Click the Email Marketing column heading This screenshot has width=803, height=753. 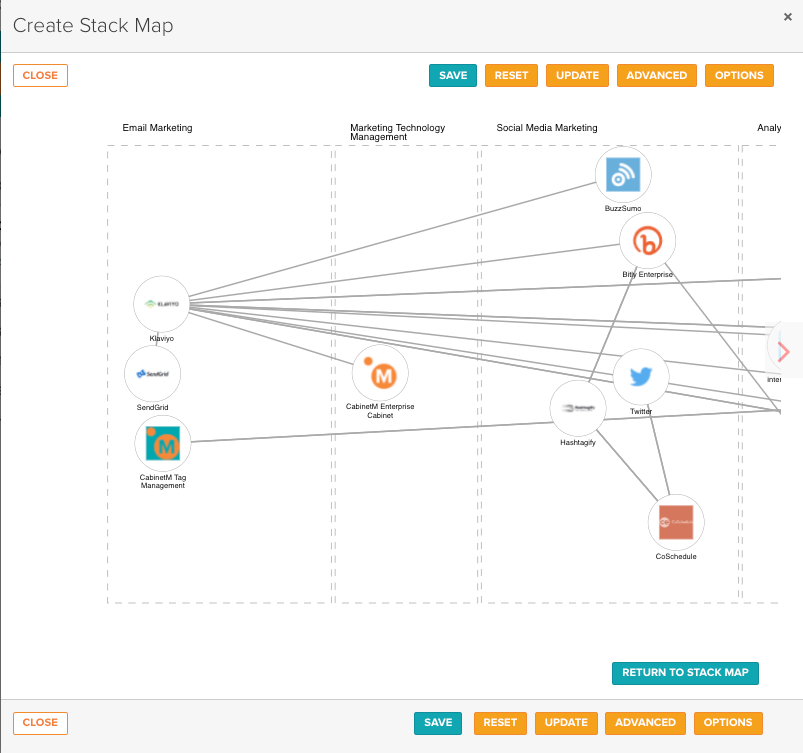pyautogui.click(x=157, y=128)
